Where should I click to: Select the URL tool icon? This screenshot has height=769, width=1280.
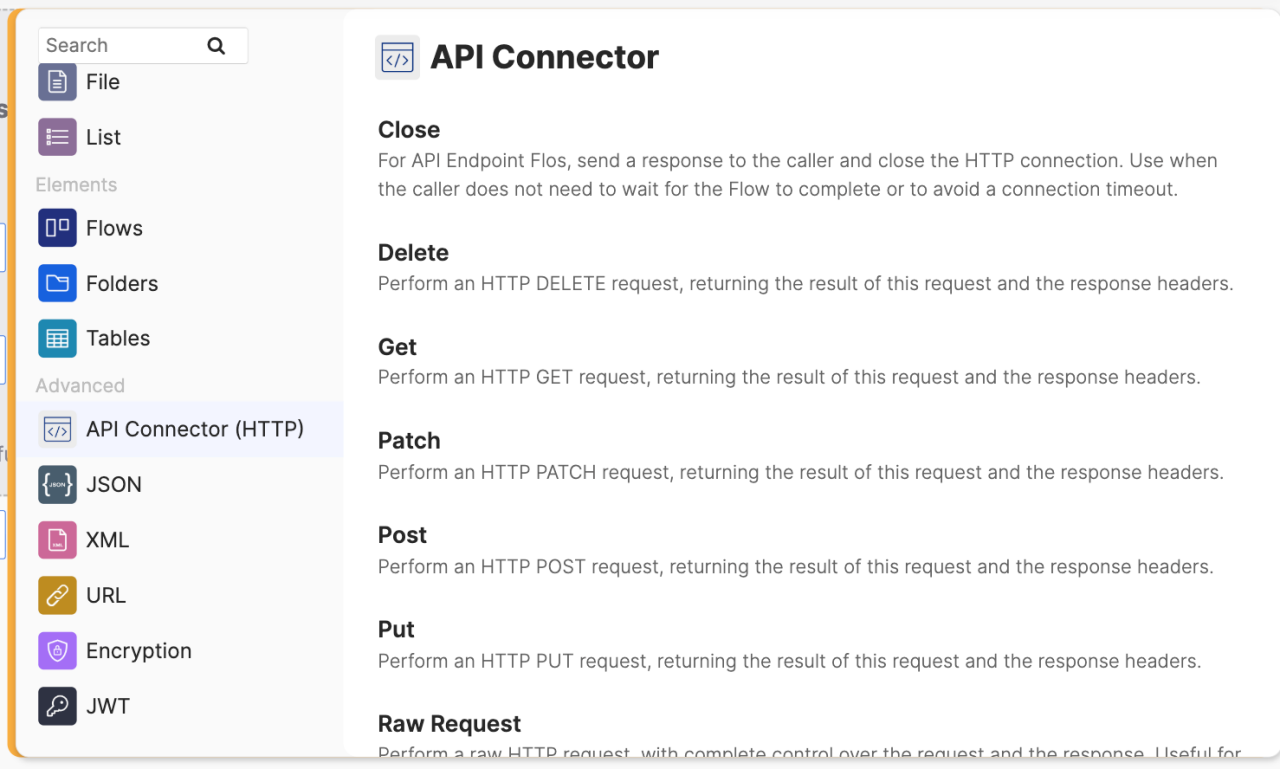(57, 595)
